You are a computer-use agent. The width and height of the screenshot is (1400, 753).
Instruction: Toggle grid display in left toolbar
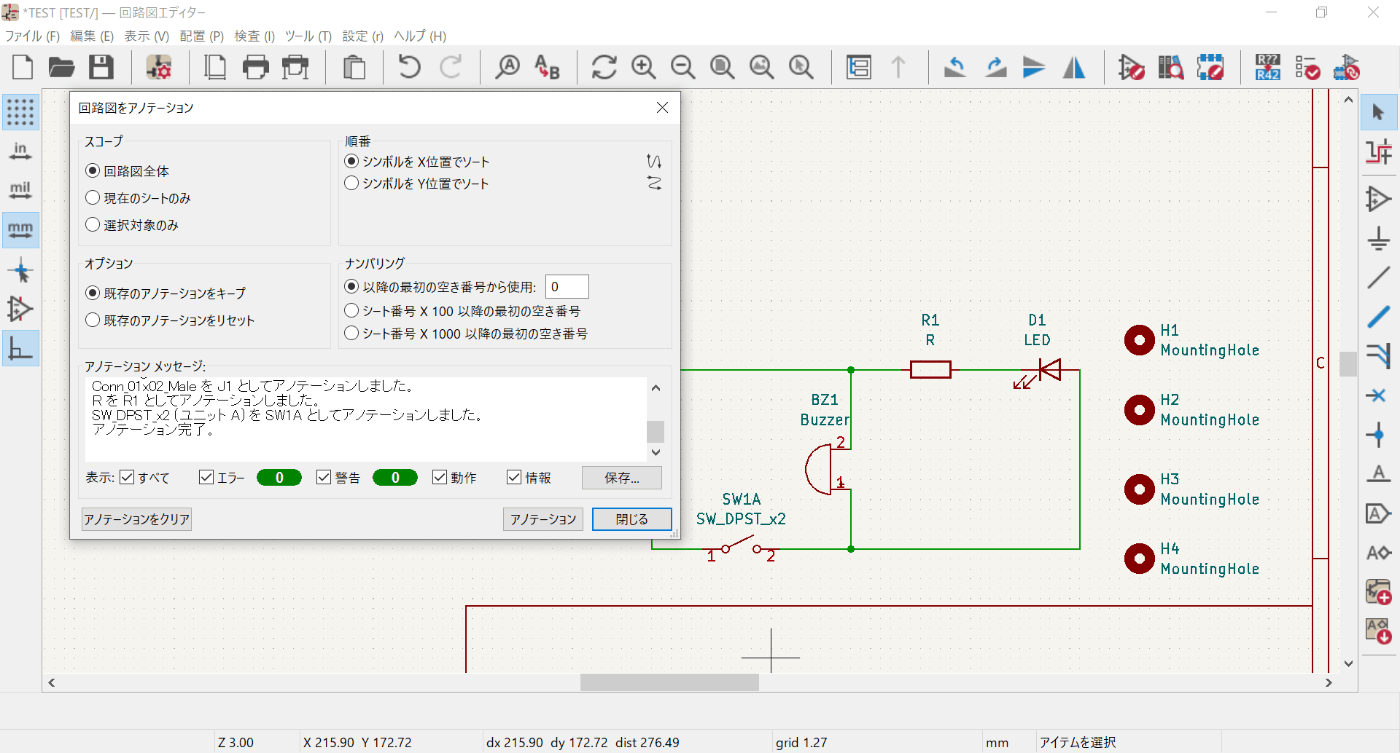[20, 112]
